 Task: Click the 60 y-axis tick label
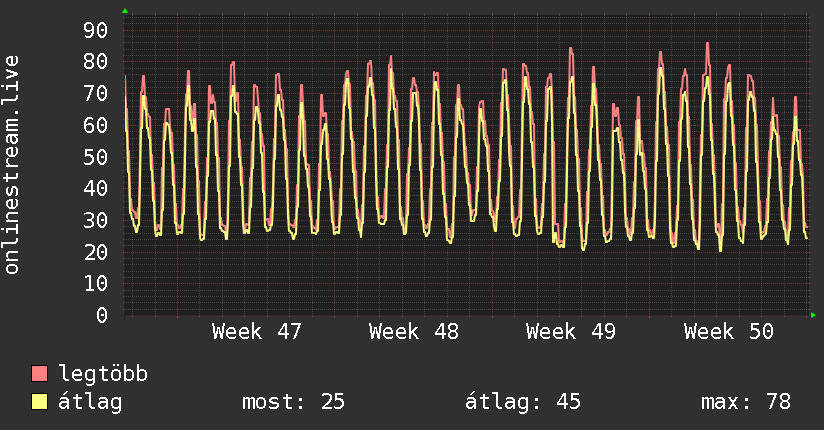[x=96, y=125]
